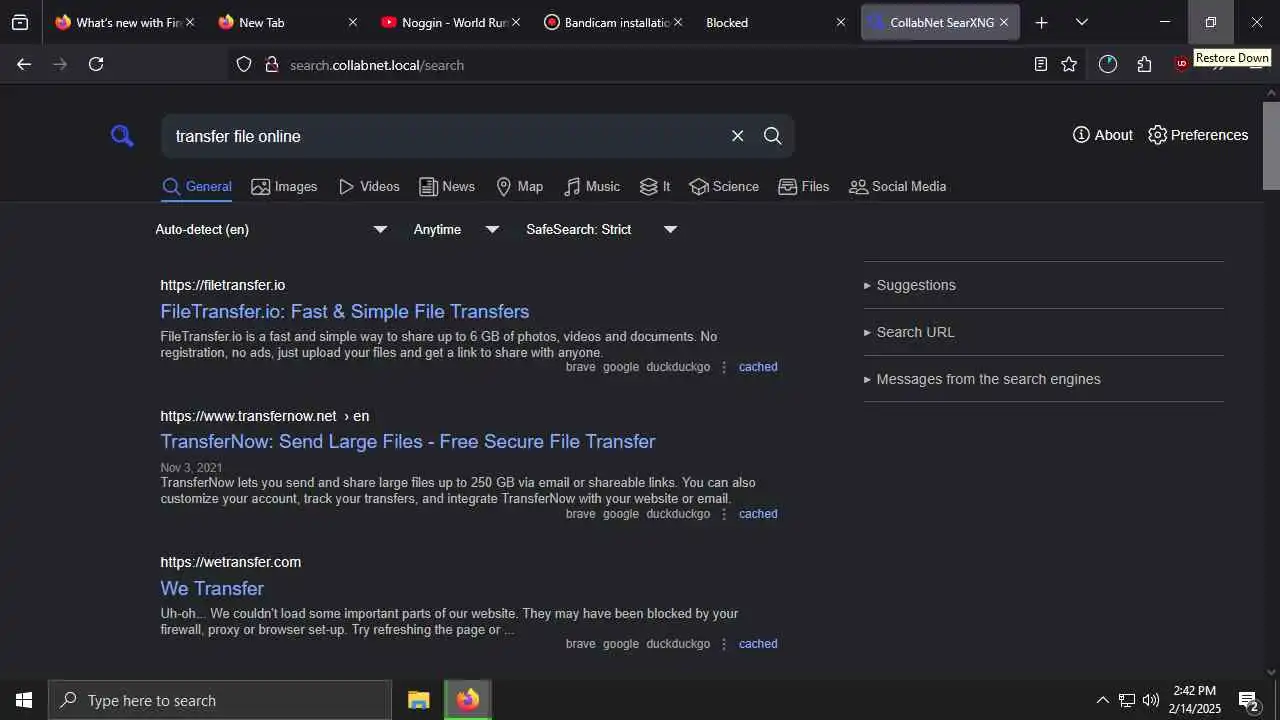Click the https://wetransfer.com URL text
Image resolution: width=1280 pixels, height=720 pixels.
tap(231, 562)
